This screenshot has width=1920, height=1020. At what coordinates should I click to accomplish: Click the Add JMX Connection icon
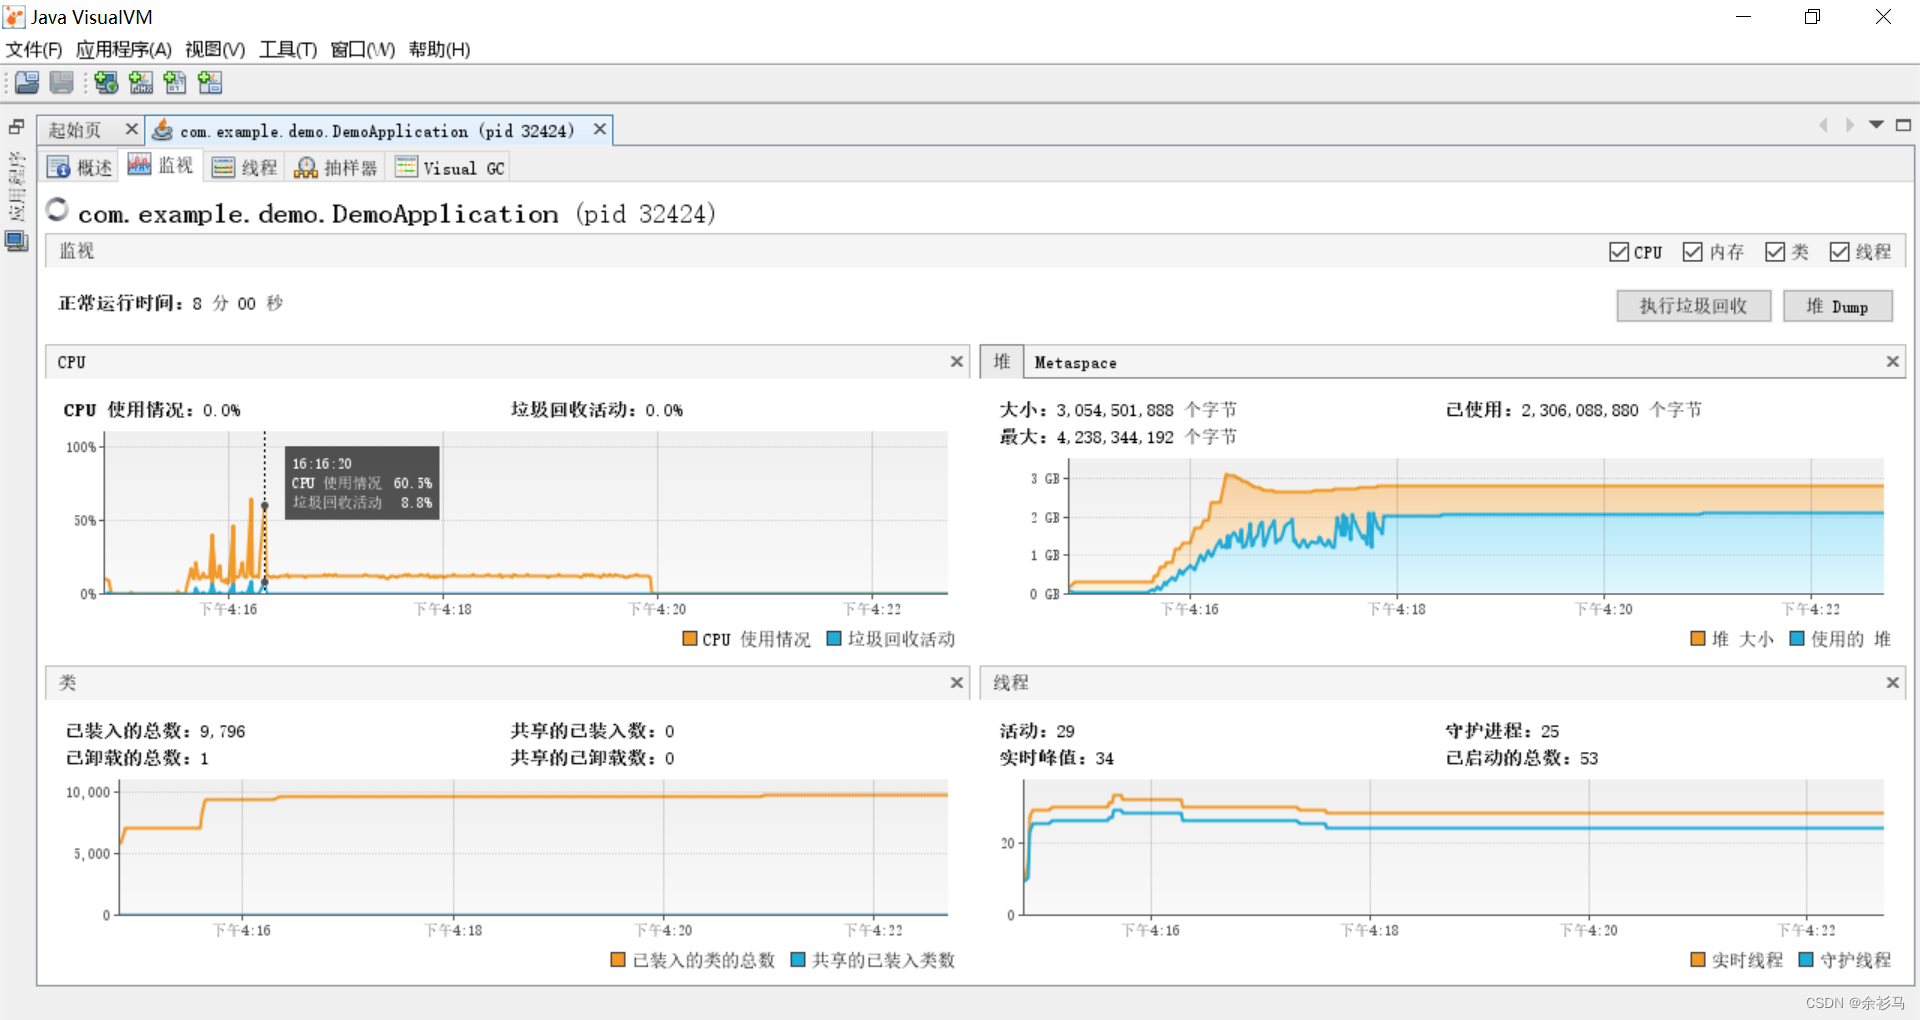[x=140, y=82]
